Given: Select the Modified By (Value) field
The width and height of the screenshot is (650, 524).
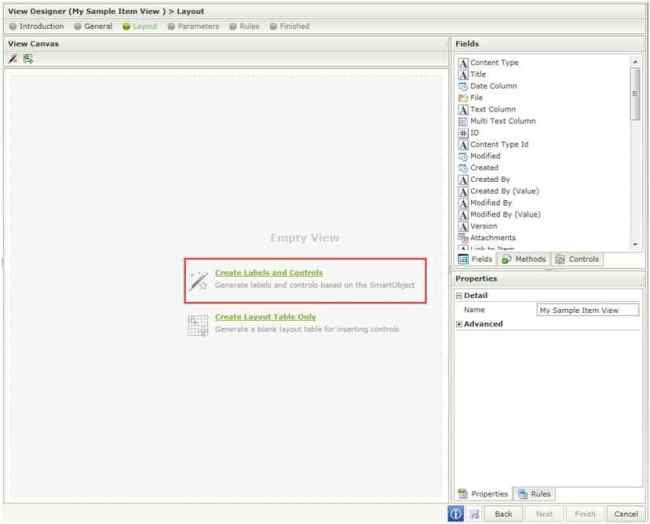Looking at the screenshot, I should [x=505, y=214].
